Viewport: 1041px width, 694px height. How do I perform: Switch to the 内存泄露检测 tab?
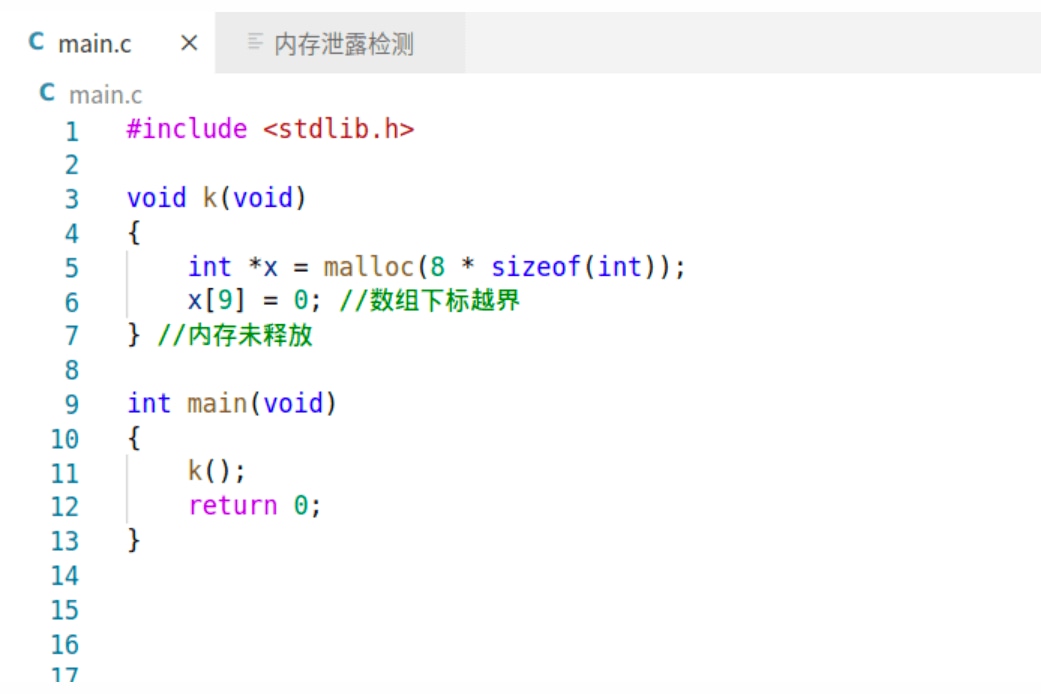pos(340,43)
